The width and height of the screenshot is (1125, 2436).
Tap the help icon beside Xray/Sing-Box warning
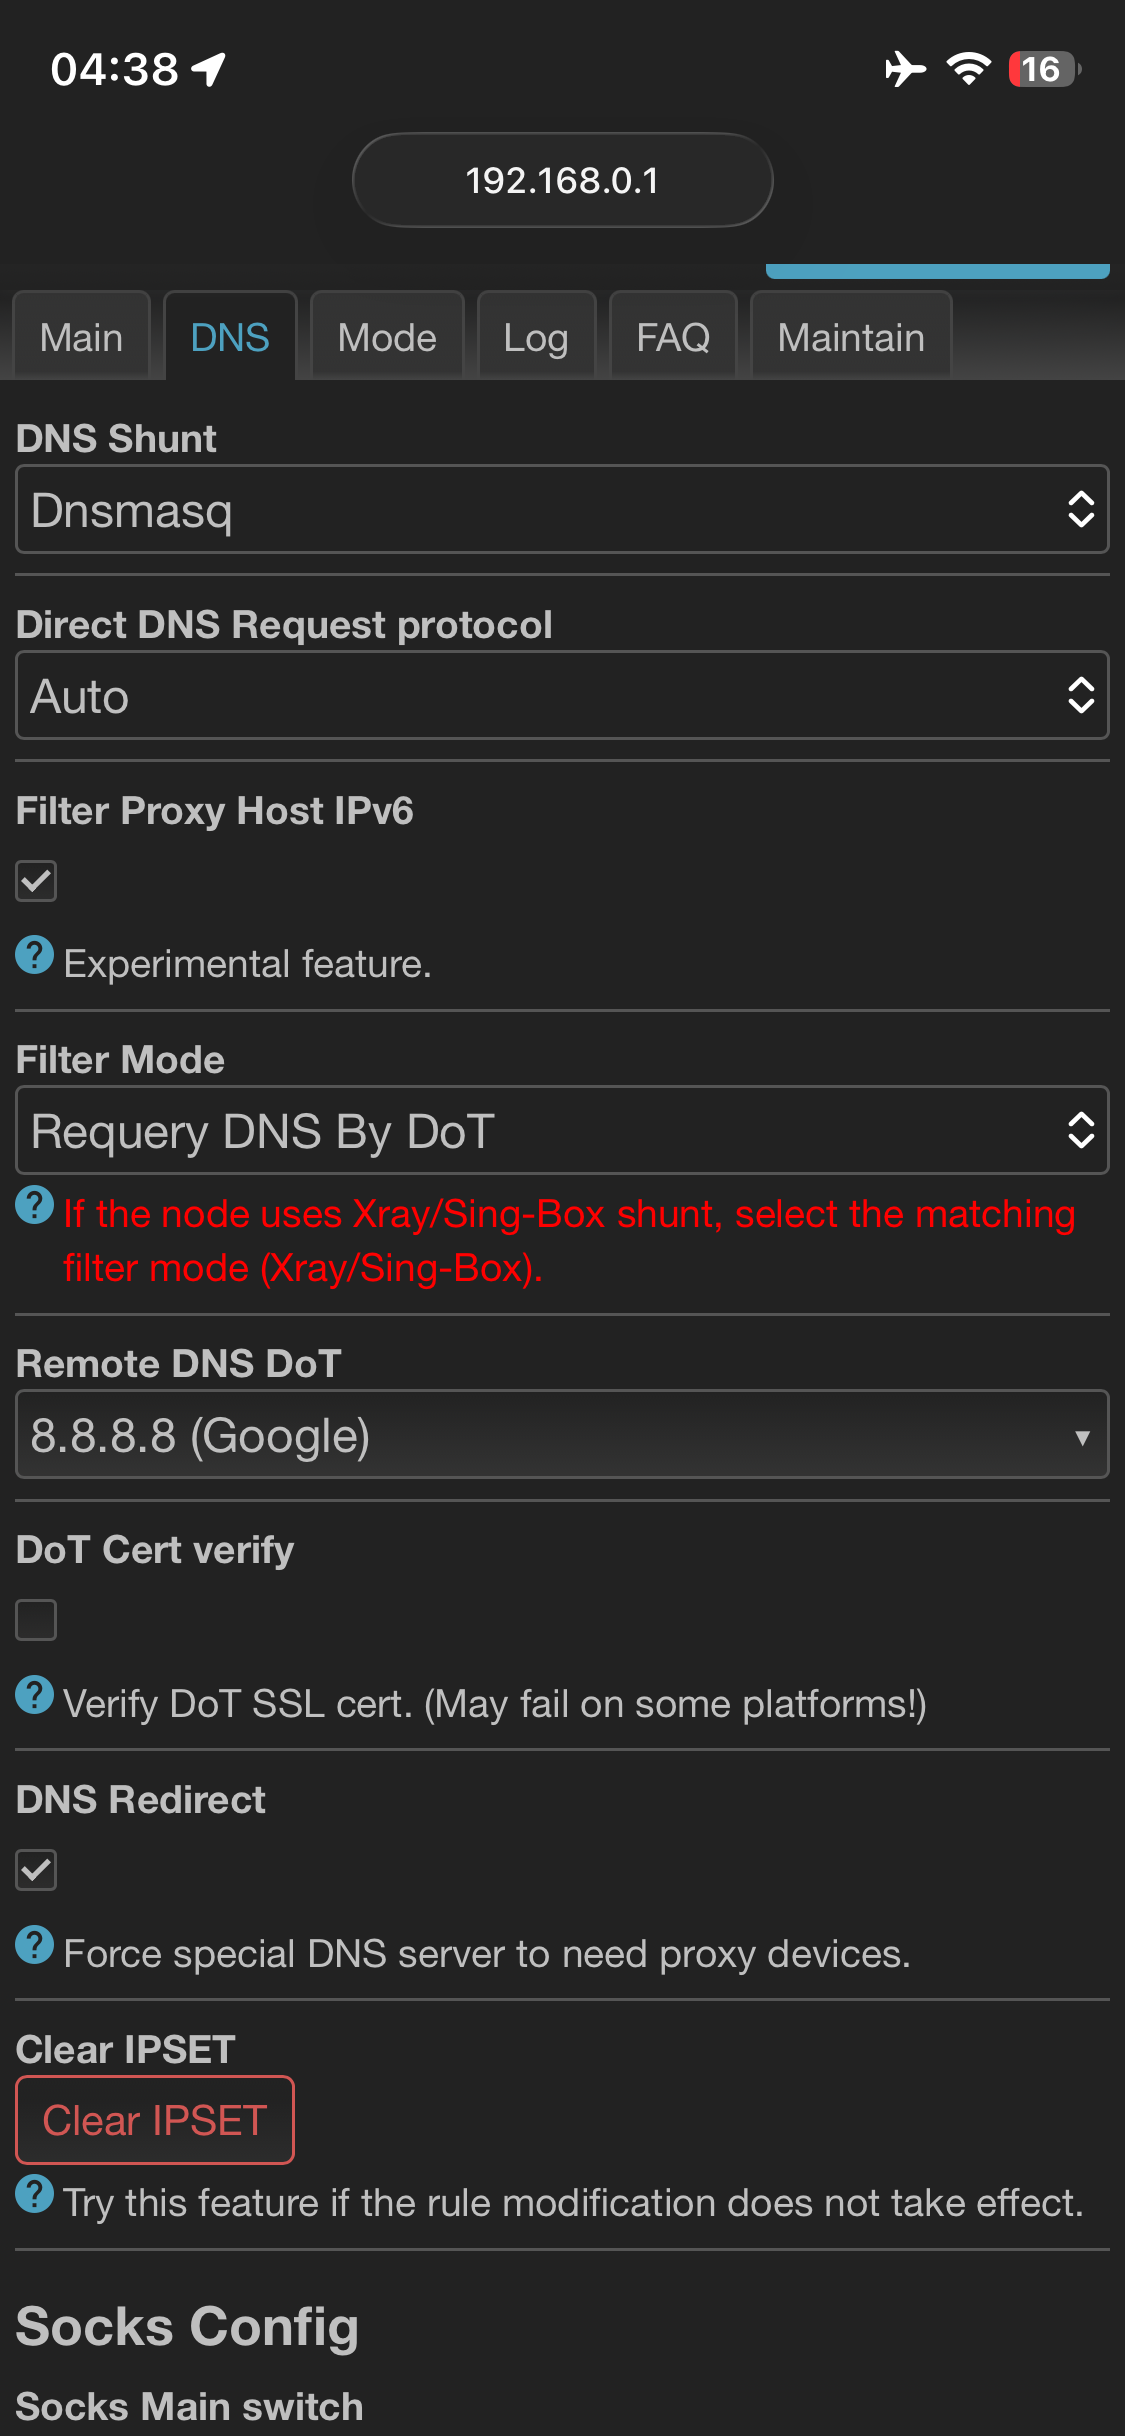(35, 1205)
